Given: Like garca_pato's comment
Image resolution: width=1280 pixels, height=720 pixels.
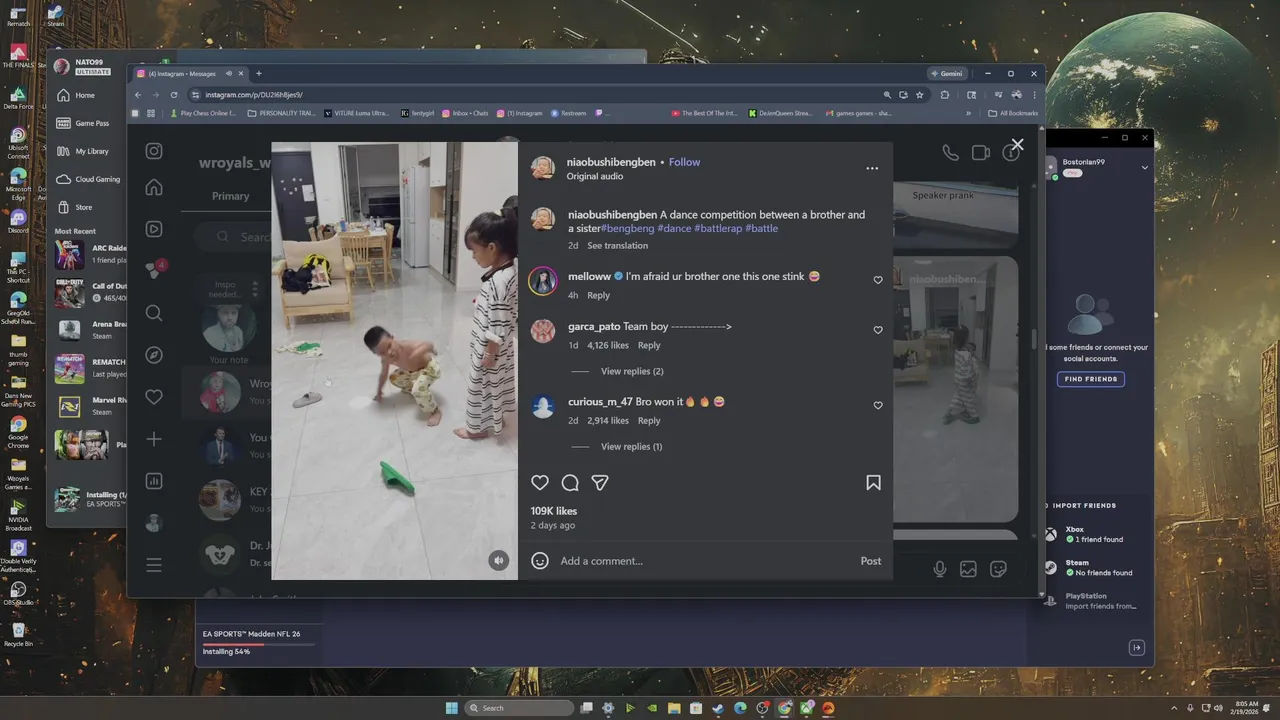Looking at the screenshot, I should pos(878,330).
